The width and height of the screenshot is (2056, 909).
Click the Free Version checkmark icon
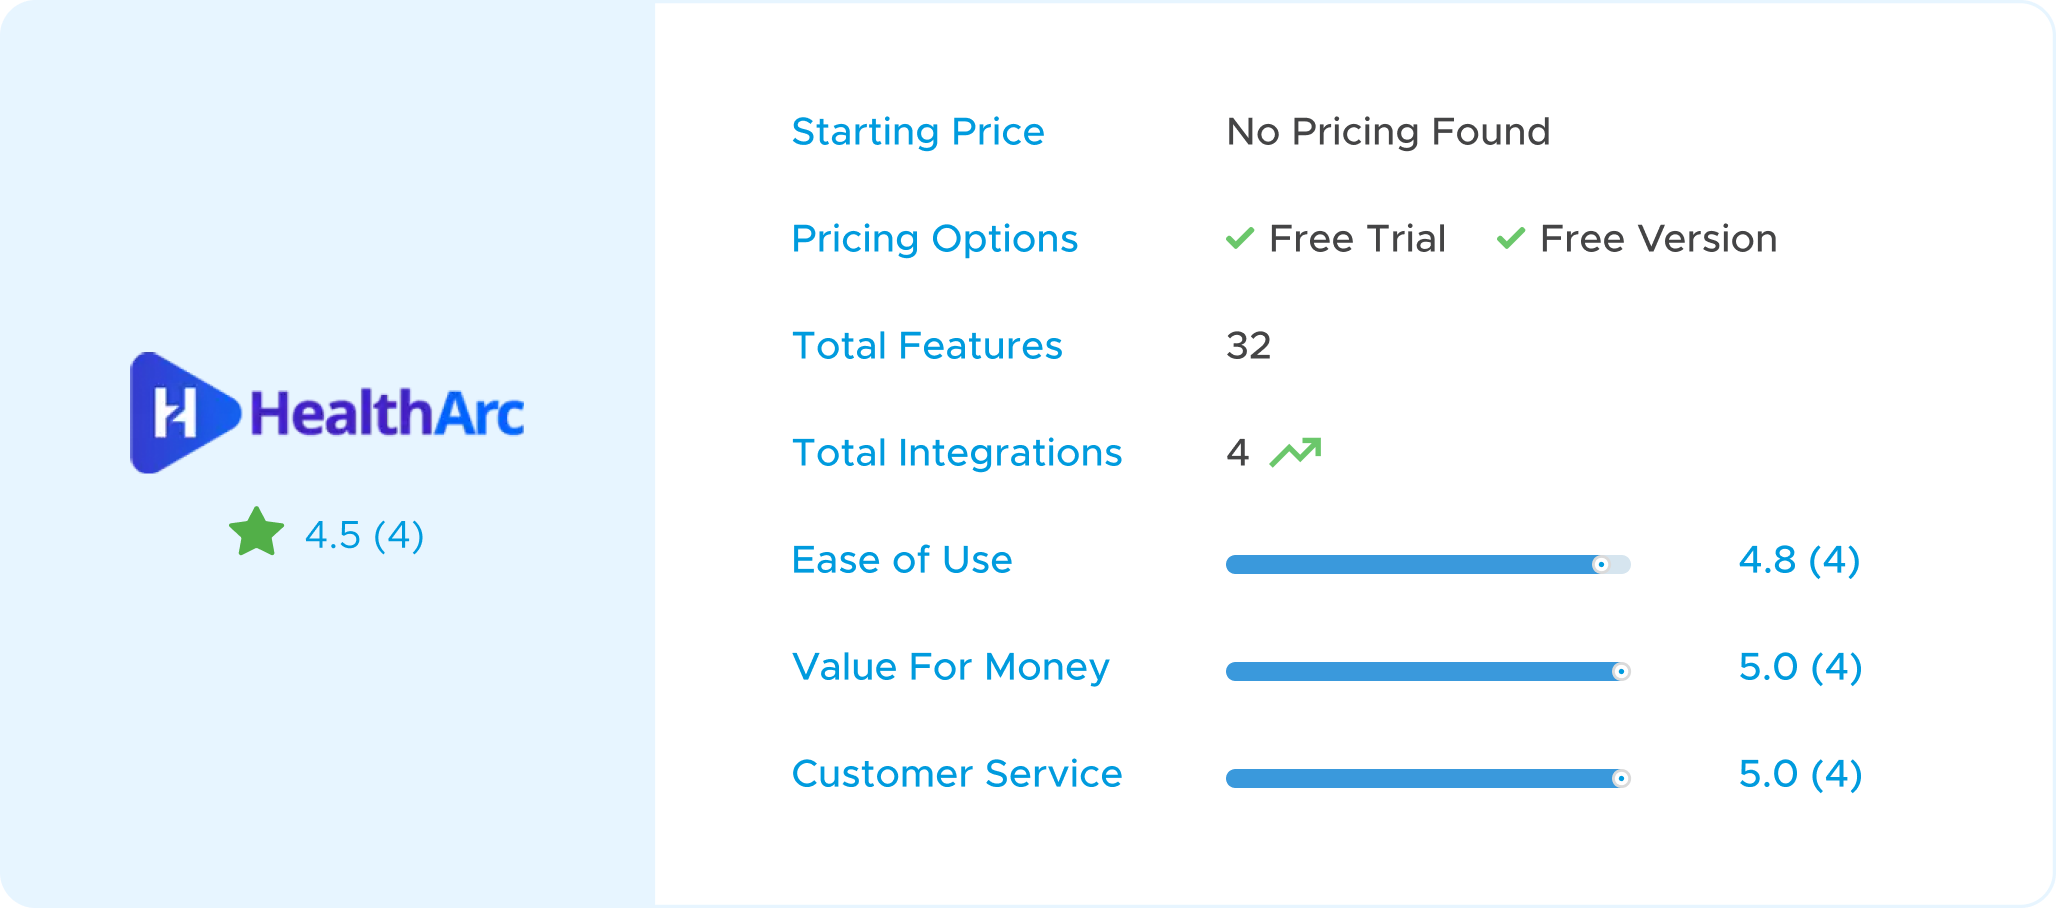pyautogui.click(x=1511, y=238)
